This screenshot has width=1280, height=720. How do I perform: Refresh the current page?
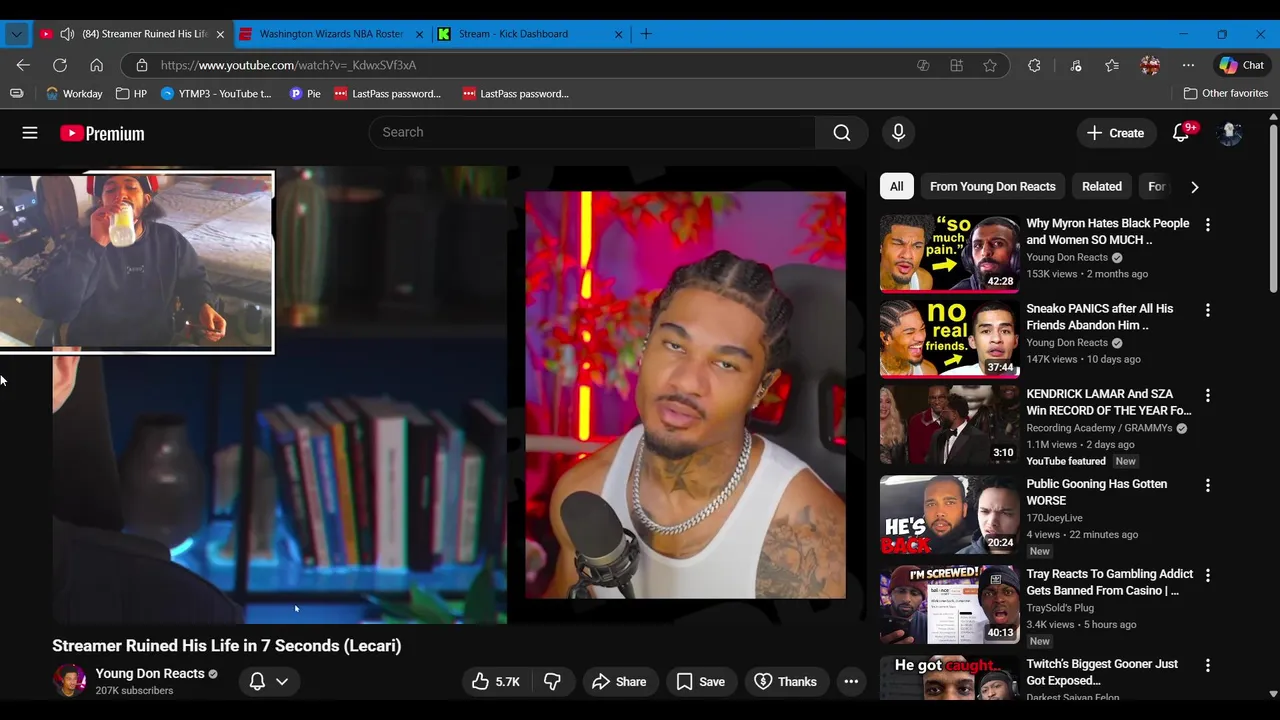pos(60,65)
